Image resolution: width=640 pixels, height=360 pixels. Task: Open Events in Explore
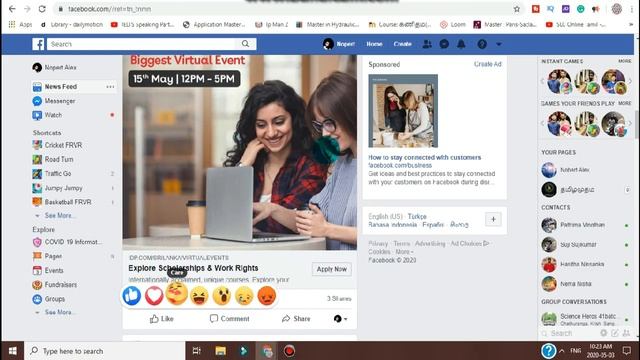[x=54, y=270]
